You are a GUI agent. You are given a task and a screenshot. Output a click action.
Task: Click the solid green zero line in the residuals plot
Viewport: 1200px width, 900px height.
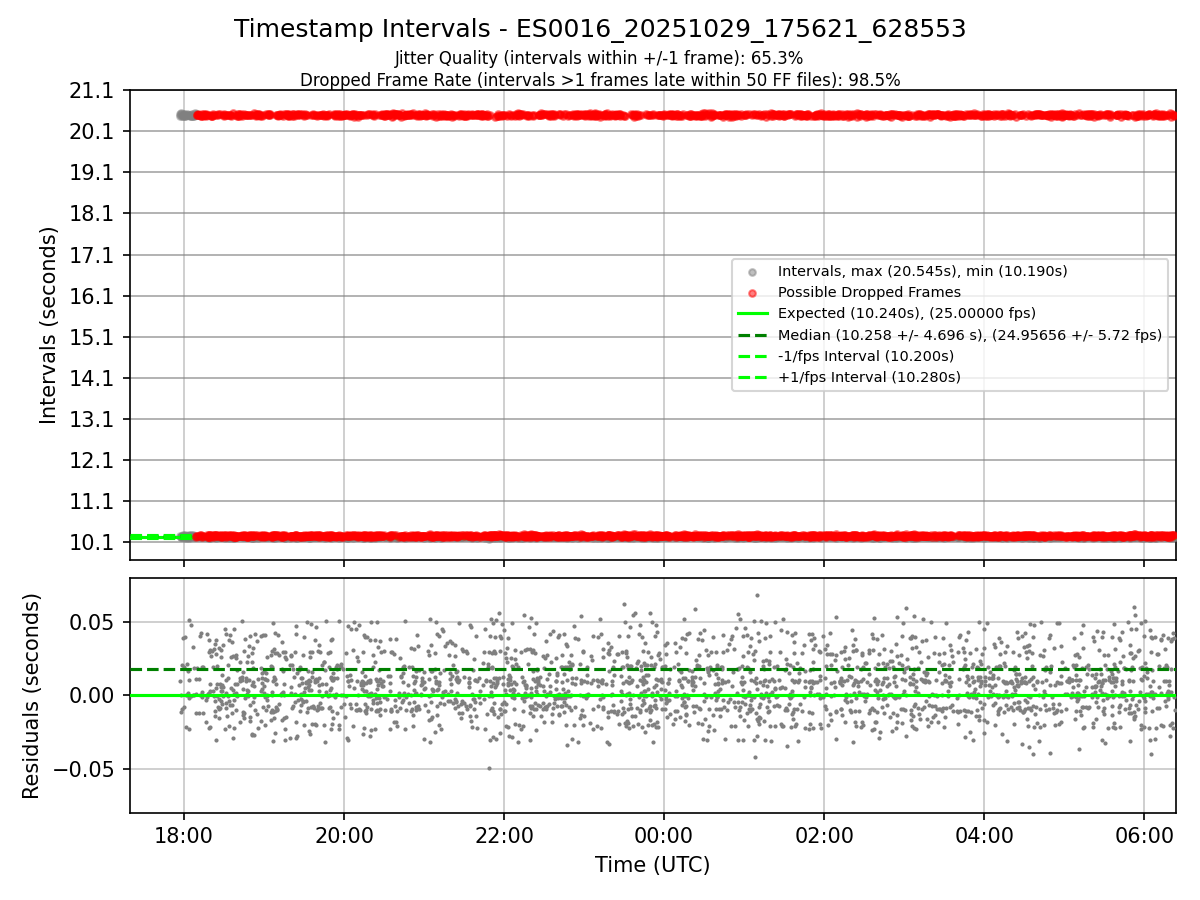[x=652, y=695]
